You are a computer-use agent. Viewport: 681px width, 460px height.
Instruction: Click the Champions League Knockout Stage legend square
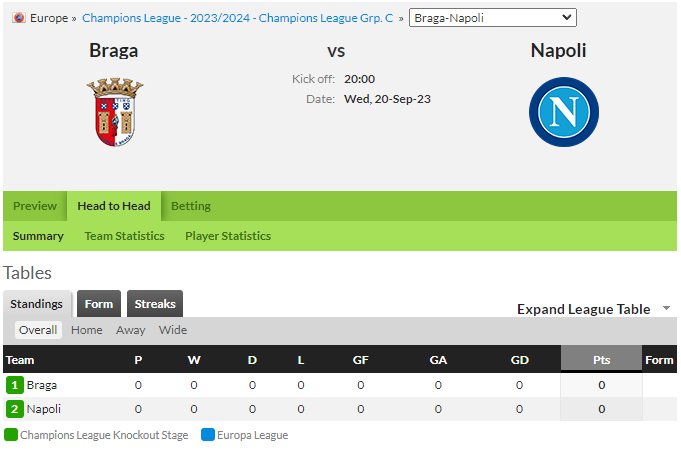pos(11,435)
